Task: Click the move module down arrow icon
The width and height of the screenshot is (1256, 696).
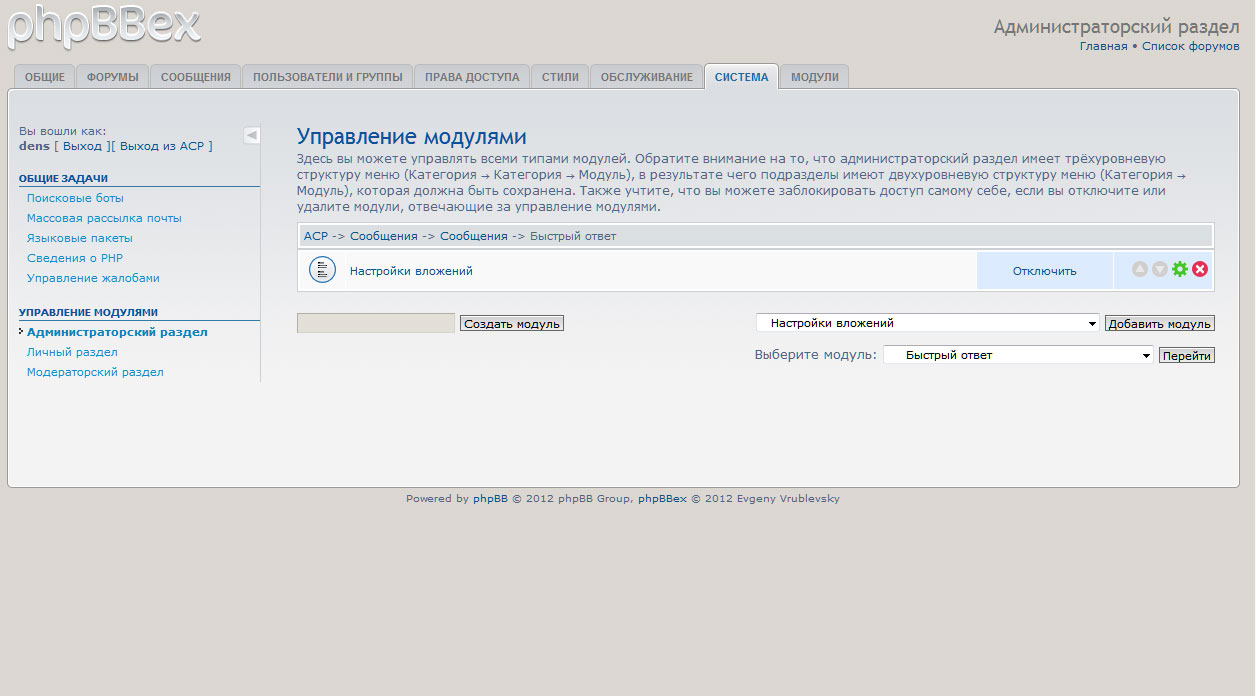Action: [x=1160, y=270]
